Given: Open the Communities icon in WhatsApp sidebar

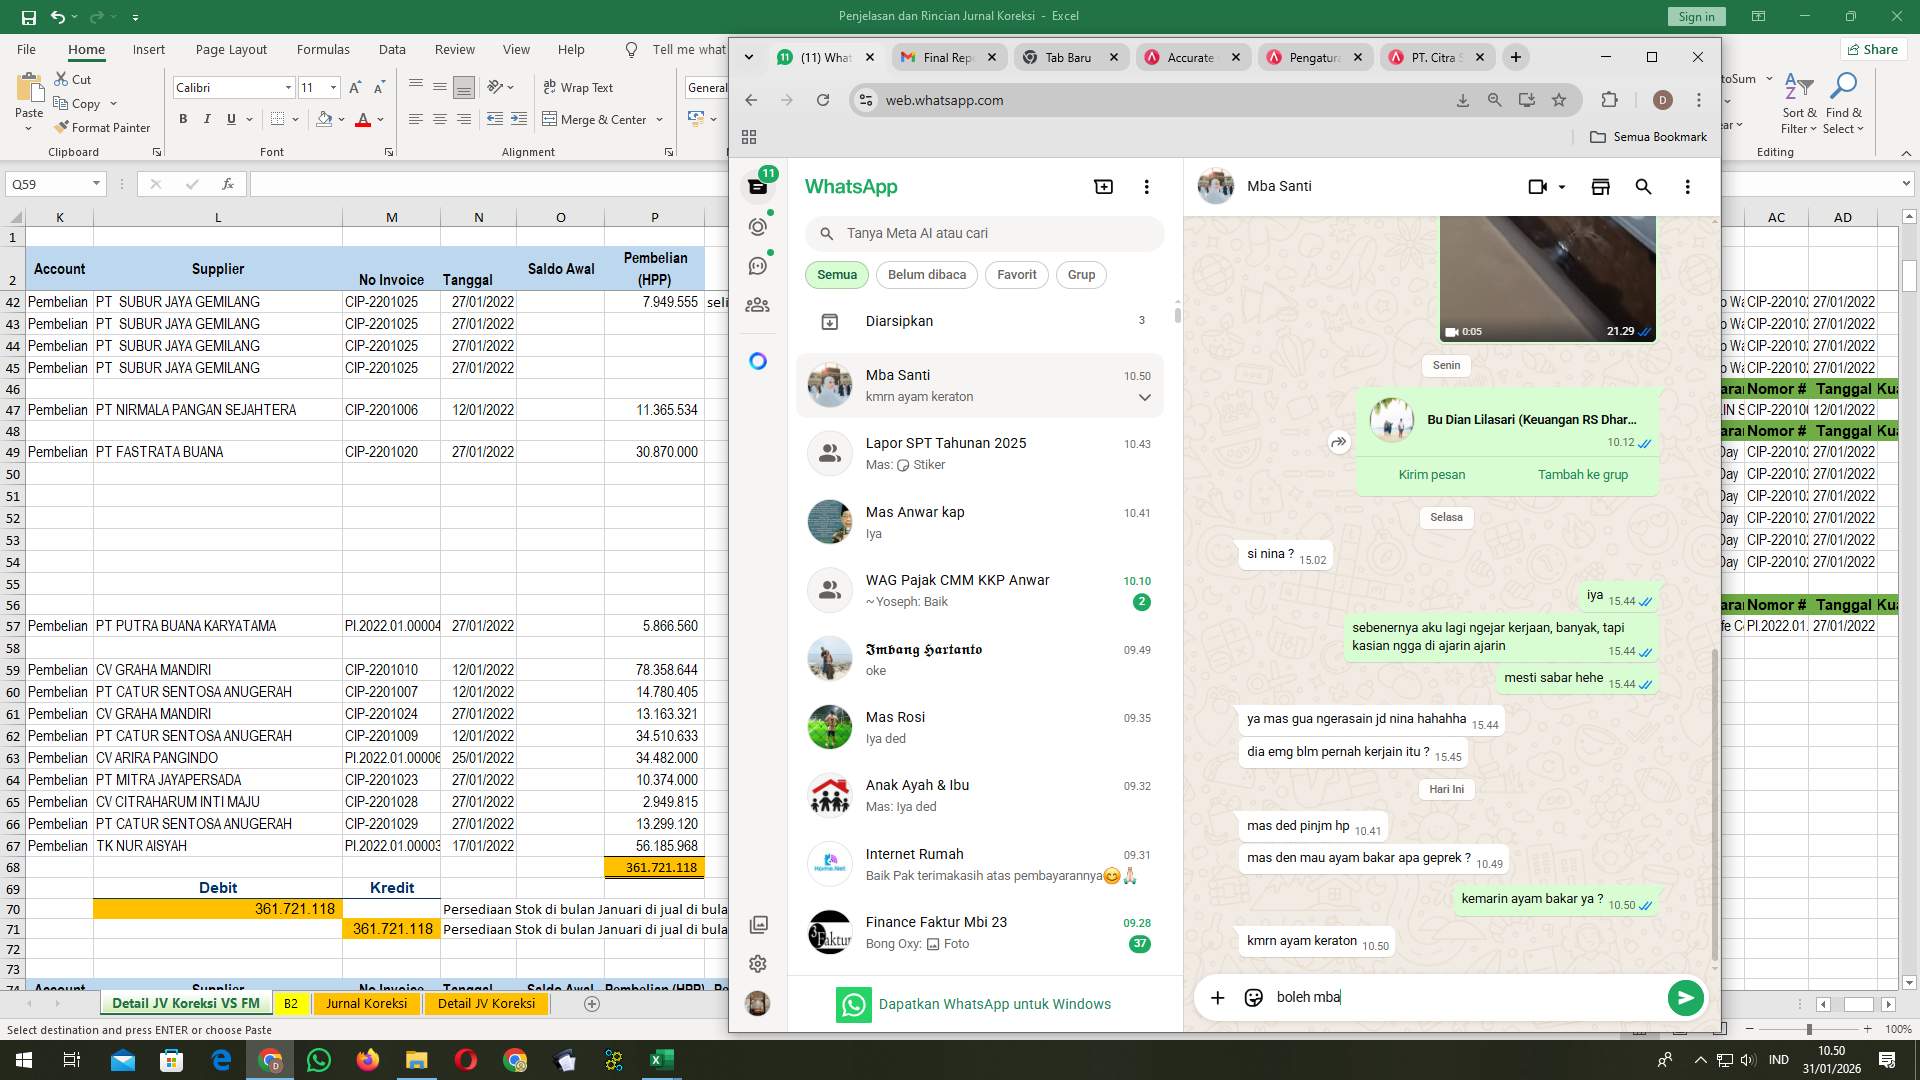Looking at the screenshot, I should pyautogui.click(x=757, y=305).
